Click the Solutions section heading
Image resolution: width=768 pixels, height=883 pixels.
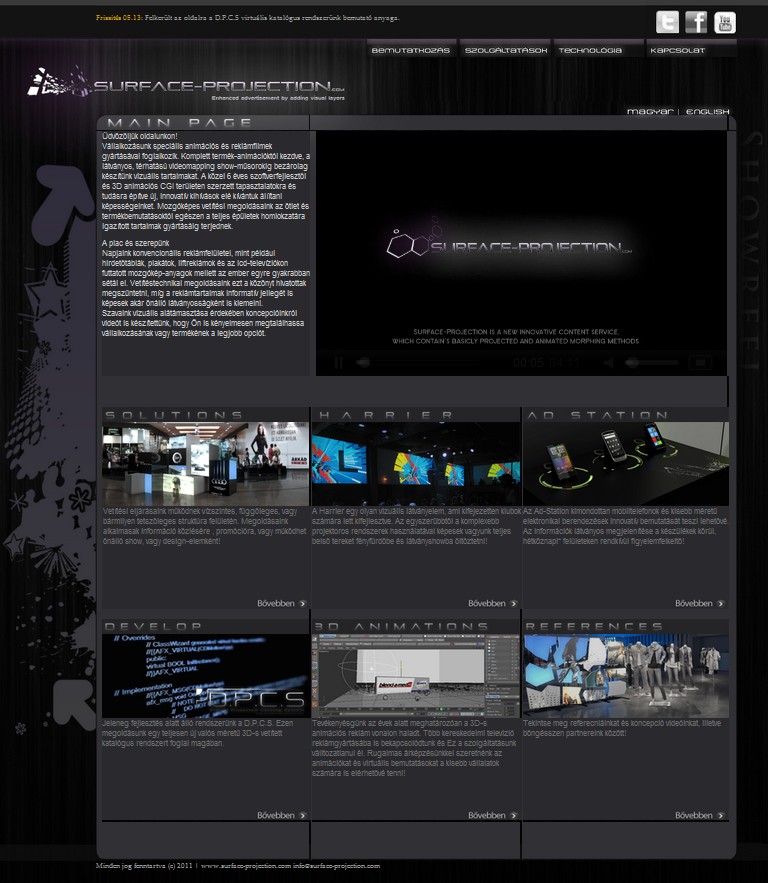[x=174, y=415]
